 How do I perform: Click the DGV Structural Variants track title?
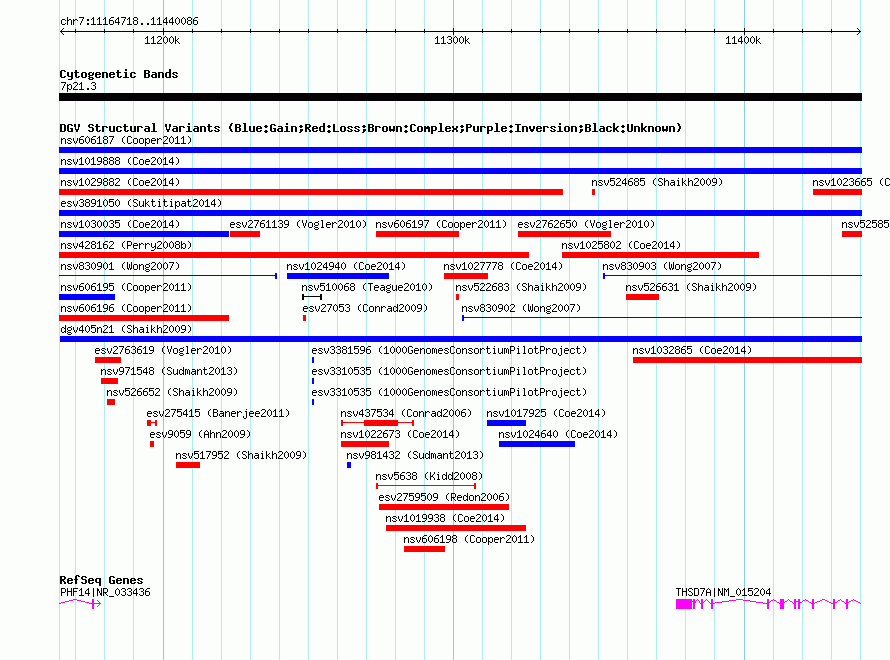[x=371, y=128]
